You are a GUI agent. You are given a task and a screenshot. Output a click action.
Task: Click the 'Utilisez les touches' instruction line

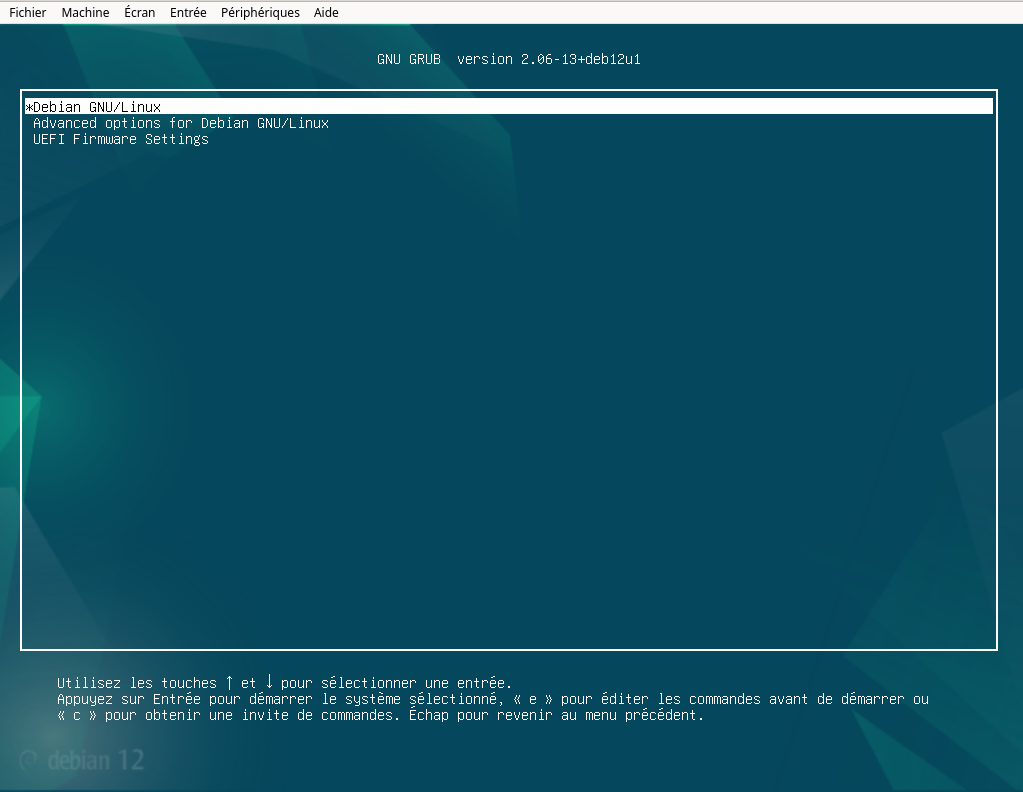click(284, 683)
